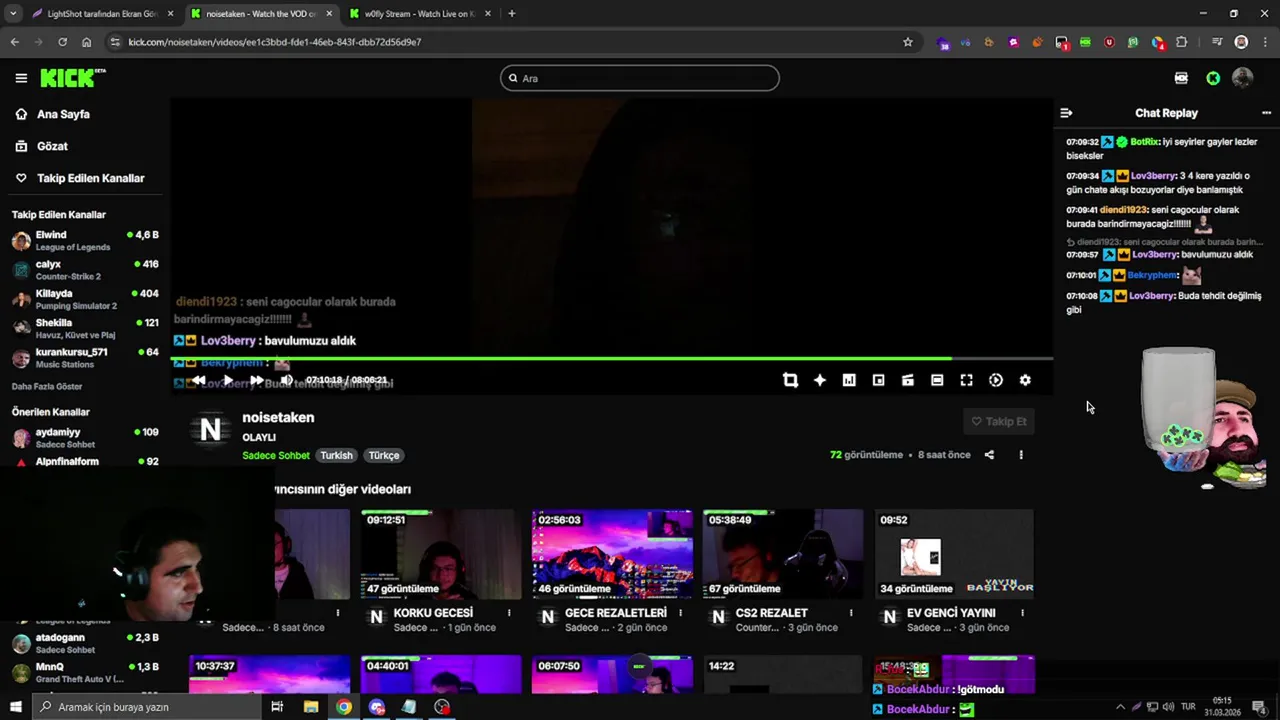Open the kurankursu_571 channel
The height and width of the screenshot is (720, 1280).
[85, 358]
